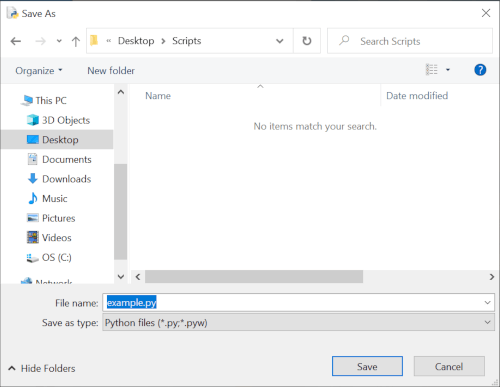Click the file list scroll left arrow

(x=138, y=277)
